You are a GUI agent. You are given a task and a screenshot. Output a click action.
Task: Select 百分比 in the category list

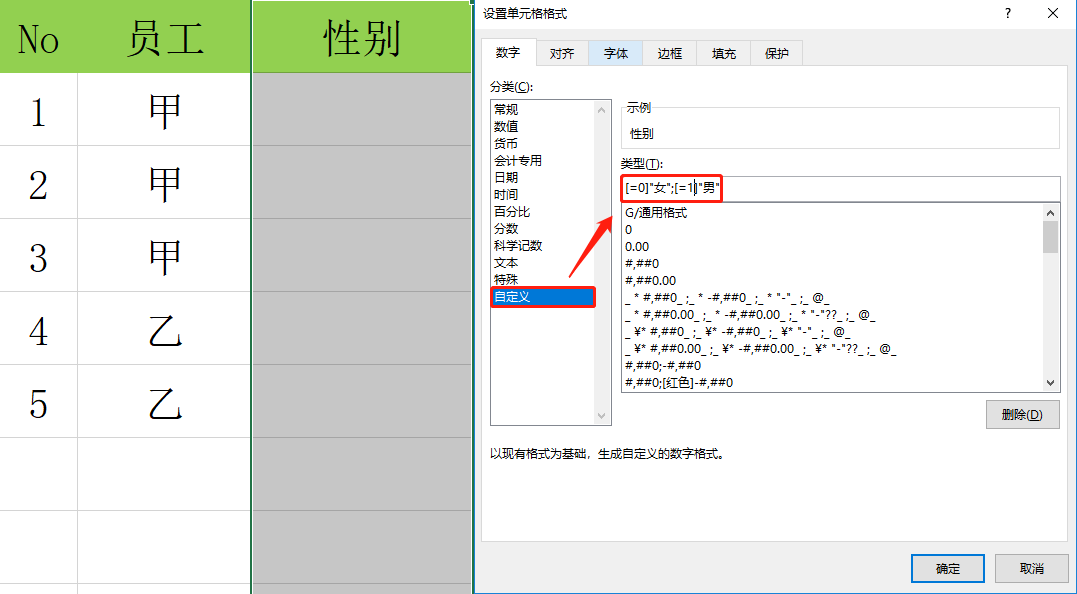coord(543,212)
